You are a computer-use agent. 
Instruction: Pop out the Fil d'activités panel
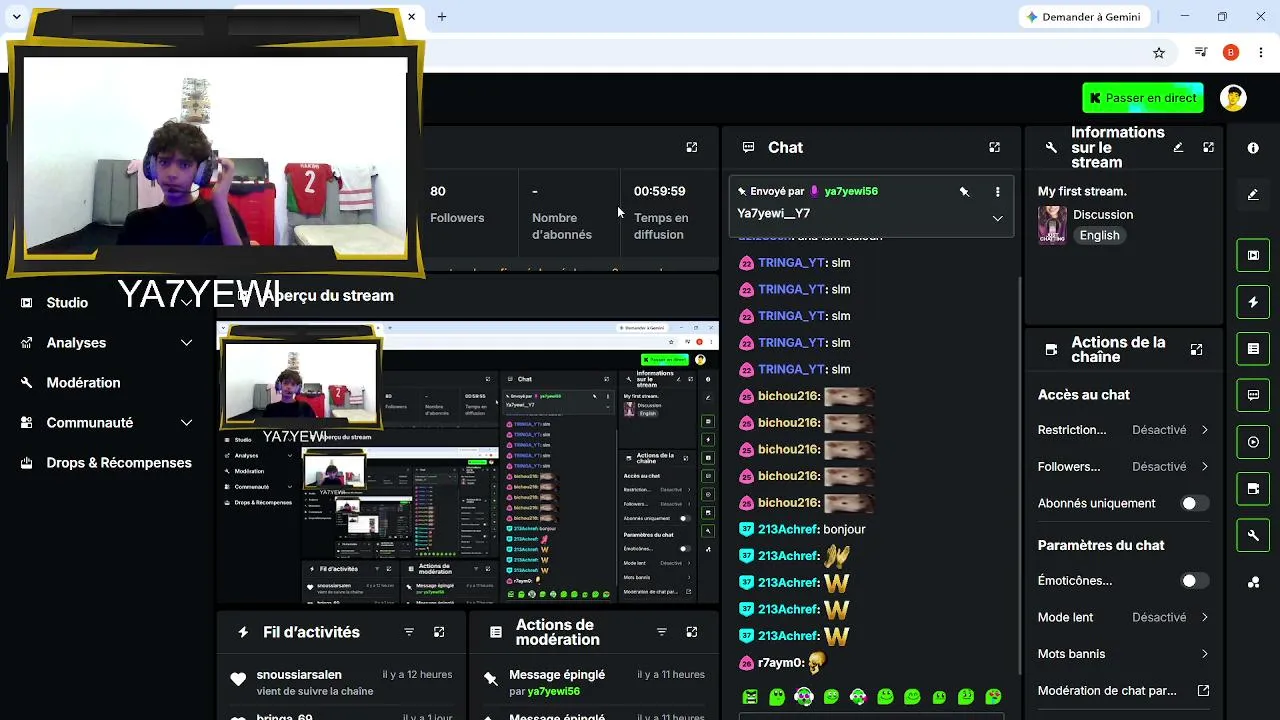[439, 632]
